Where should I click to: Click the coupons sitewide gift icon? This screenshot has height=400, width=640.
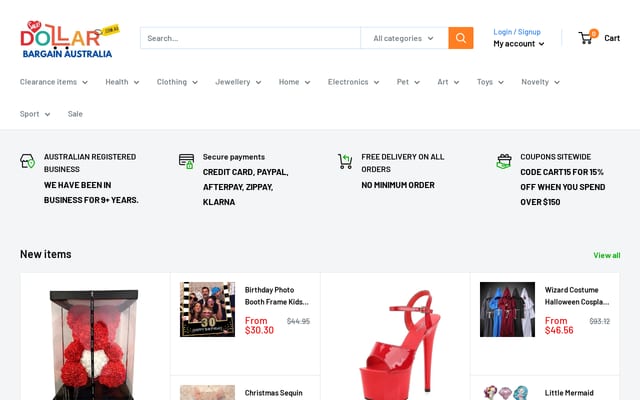(x=504, y=161)
